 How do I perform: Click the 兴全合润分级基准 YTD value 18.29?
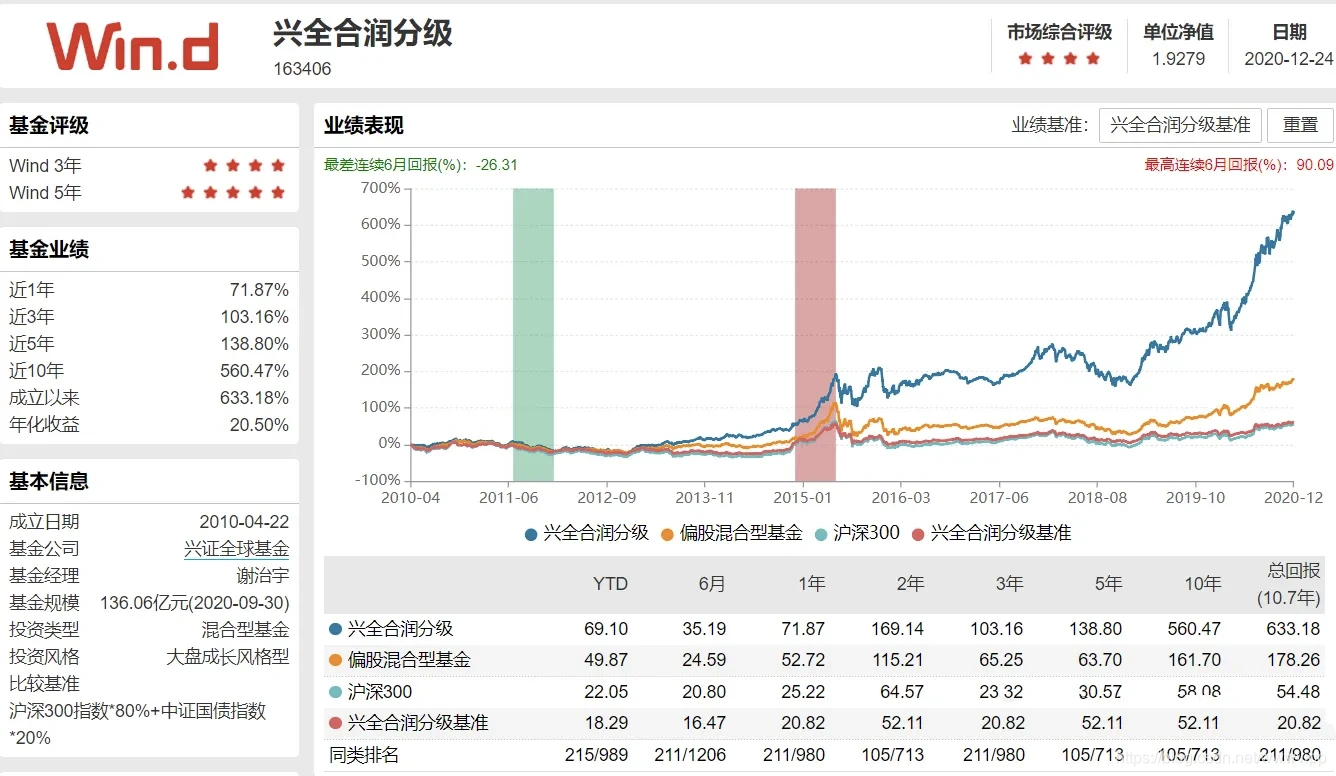coord(606,723)
